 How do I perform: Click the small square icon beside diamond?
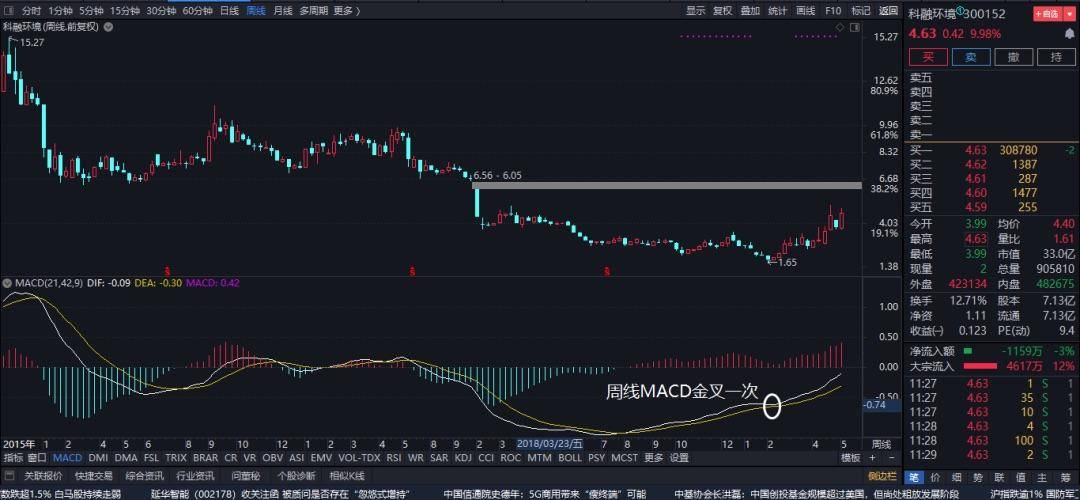854,28
